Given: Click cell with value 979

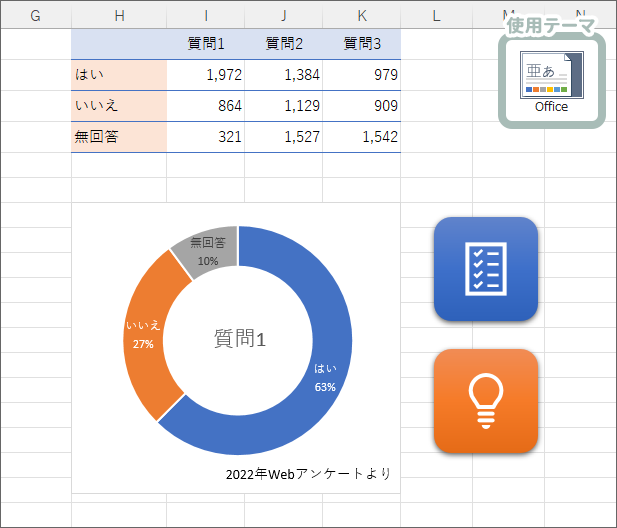Looking at the screenshot, I should point(362,75).
